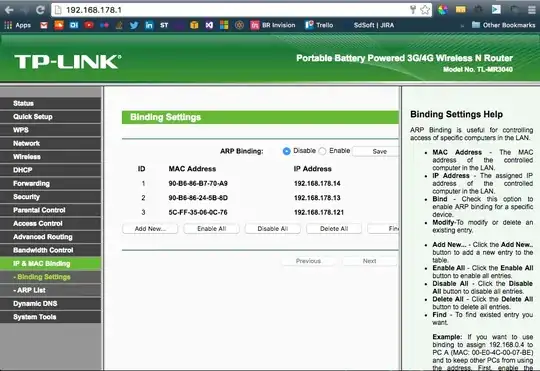This screenshot has width=540, height=371.
Task: Click the Enable All button
Action: click(211, 229)
